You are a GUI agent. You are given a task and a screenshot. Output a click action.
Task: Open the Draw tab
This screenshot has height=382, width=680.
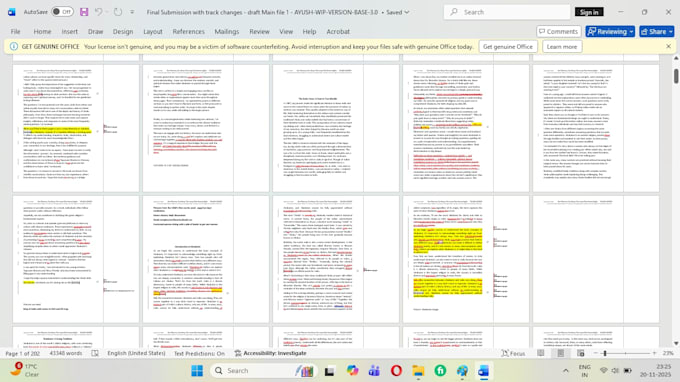(x=95, y=32)
